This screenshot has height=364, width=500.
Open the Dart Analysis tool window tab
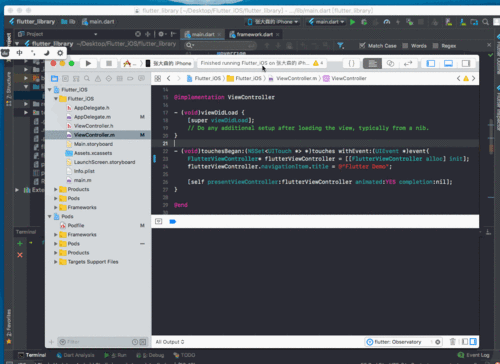(x=76, y=355)
